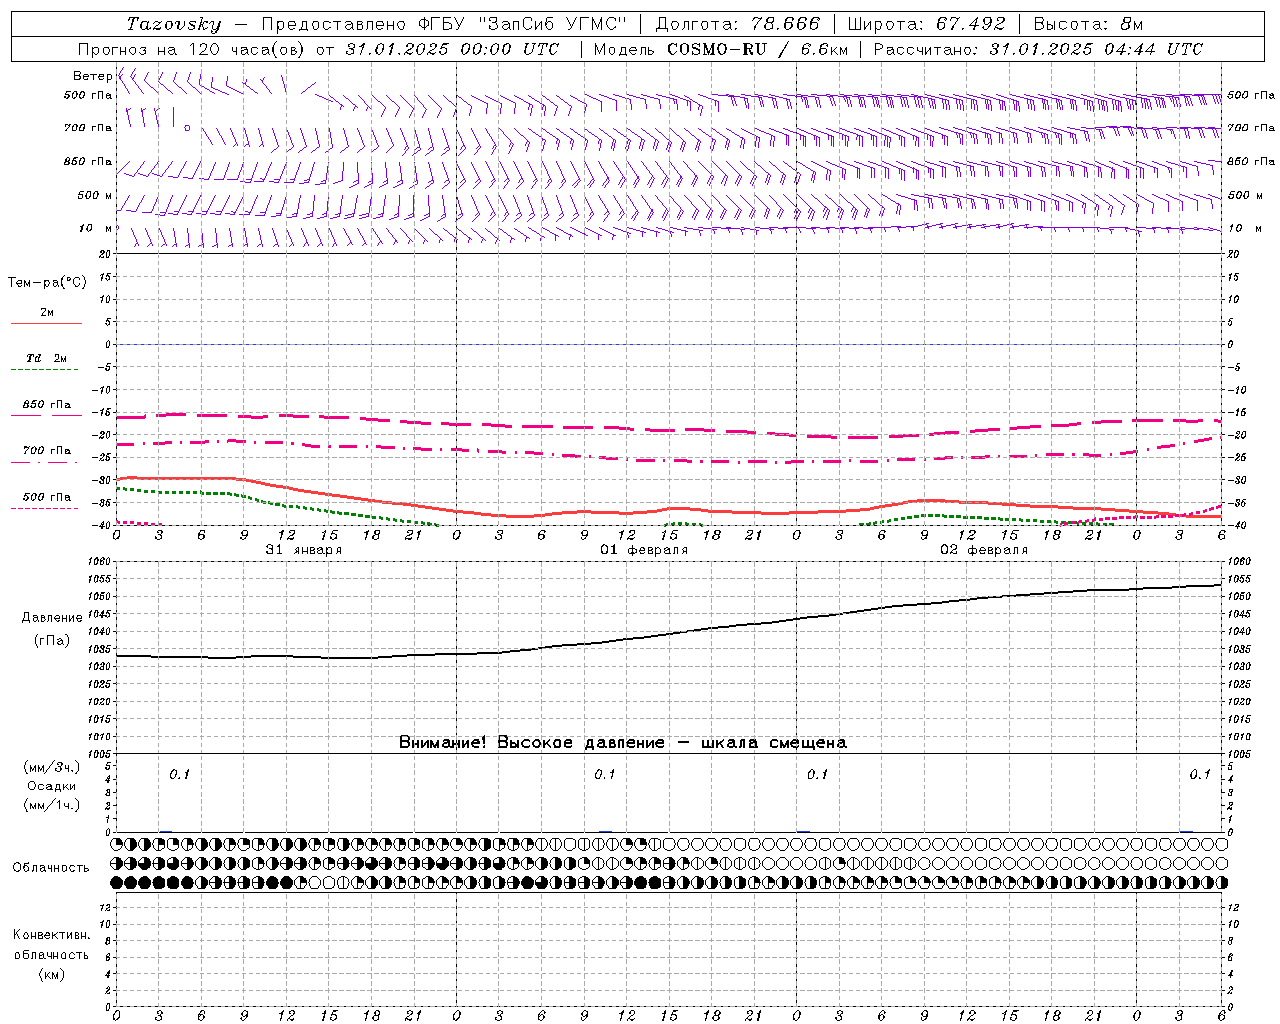Click the "Ветер" wind panel label

click(92, 76)
